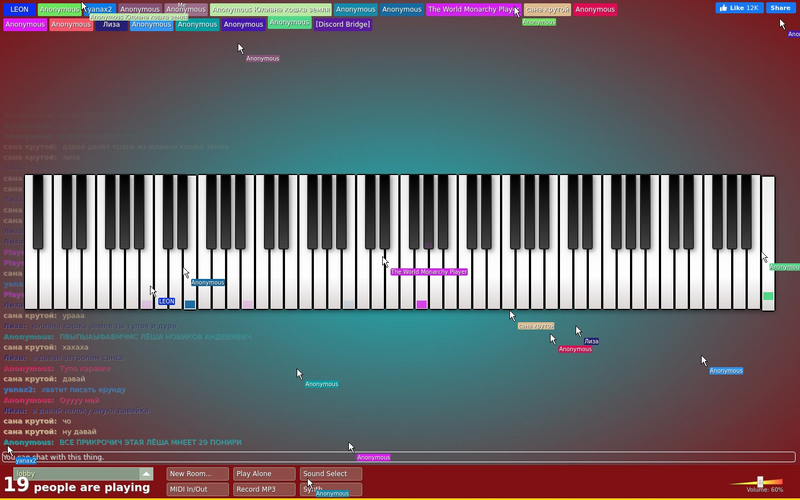Open MIDI In/Out settings
The width and height of the screenshot is (800, 500).
coord(197,489)
